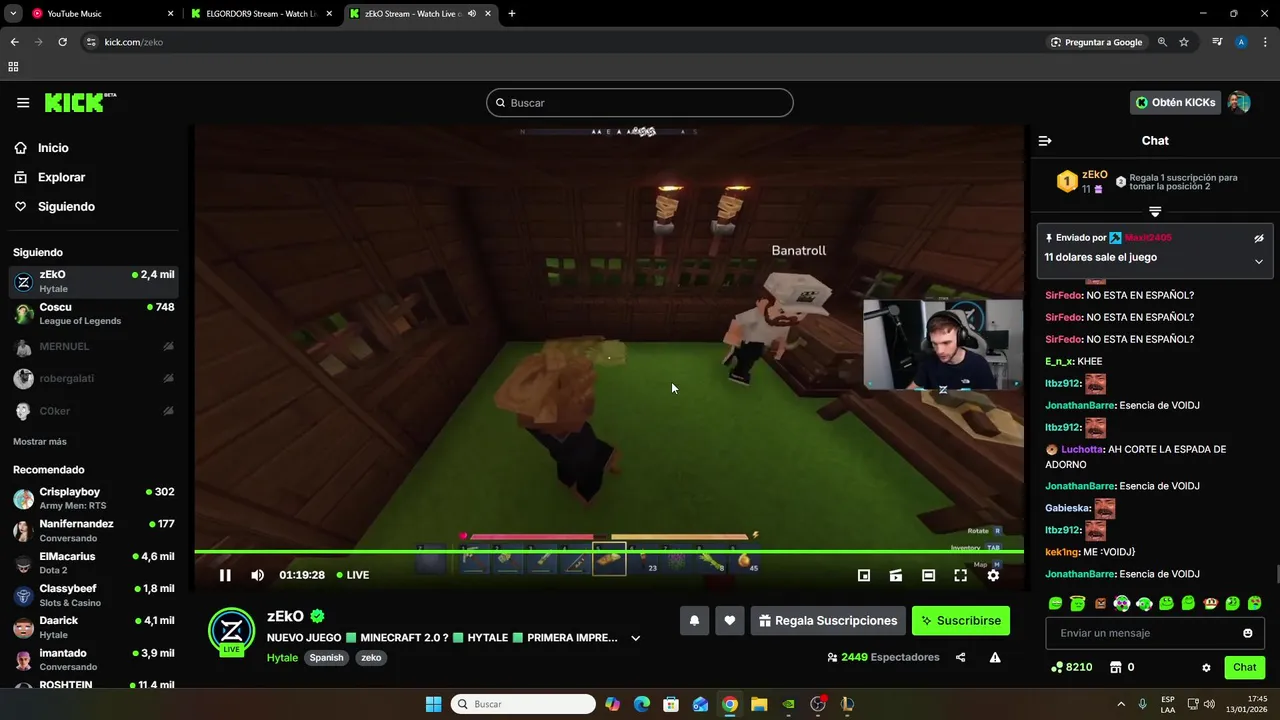Open the emoji picker in chat
Viewport: 1280px width, 720px height.
click(1247, 633)
